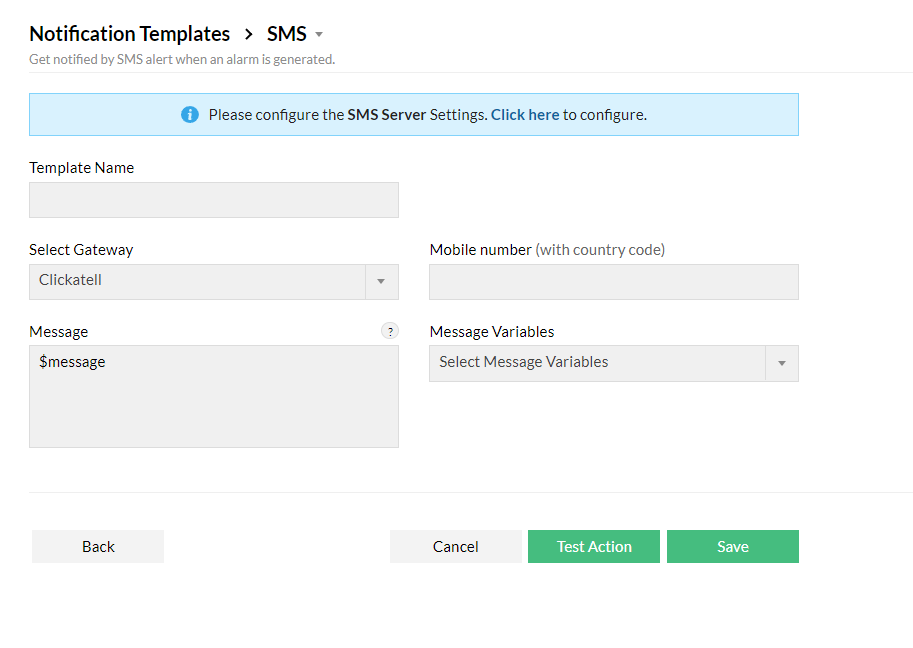Screen dimensions: 913x648
Task: Navigate to Notification Templates breadcrumb
Action: pos(129,33)
